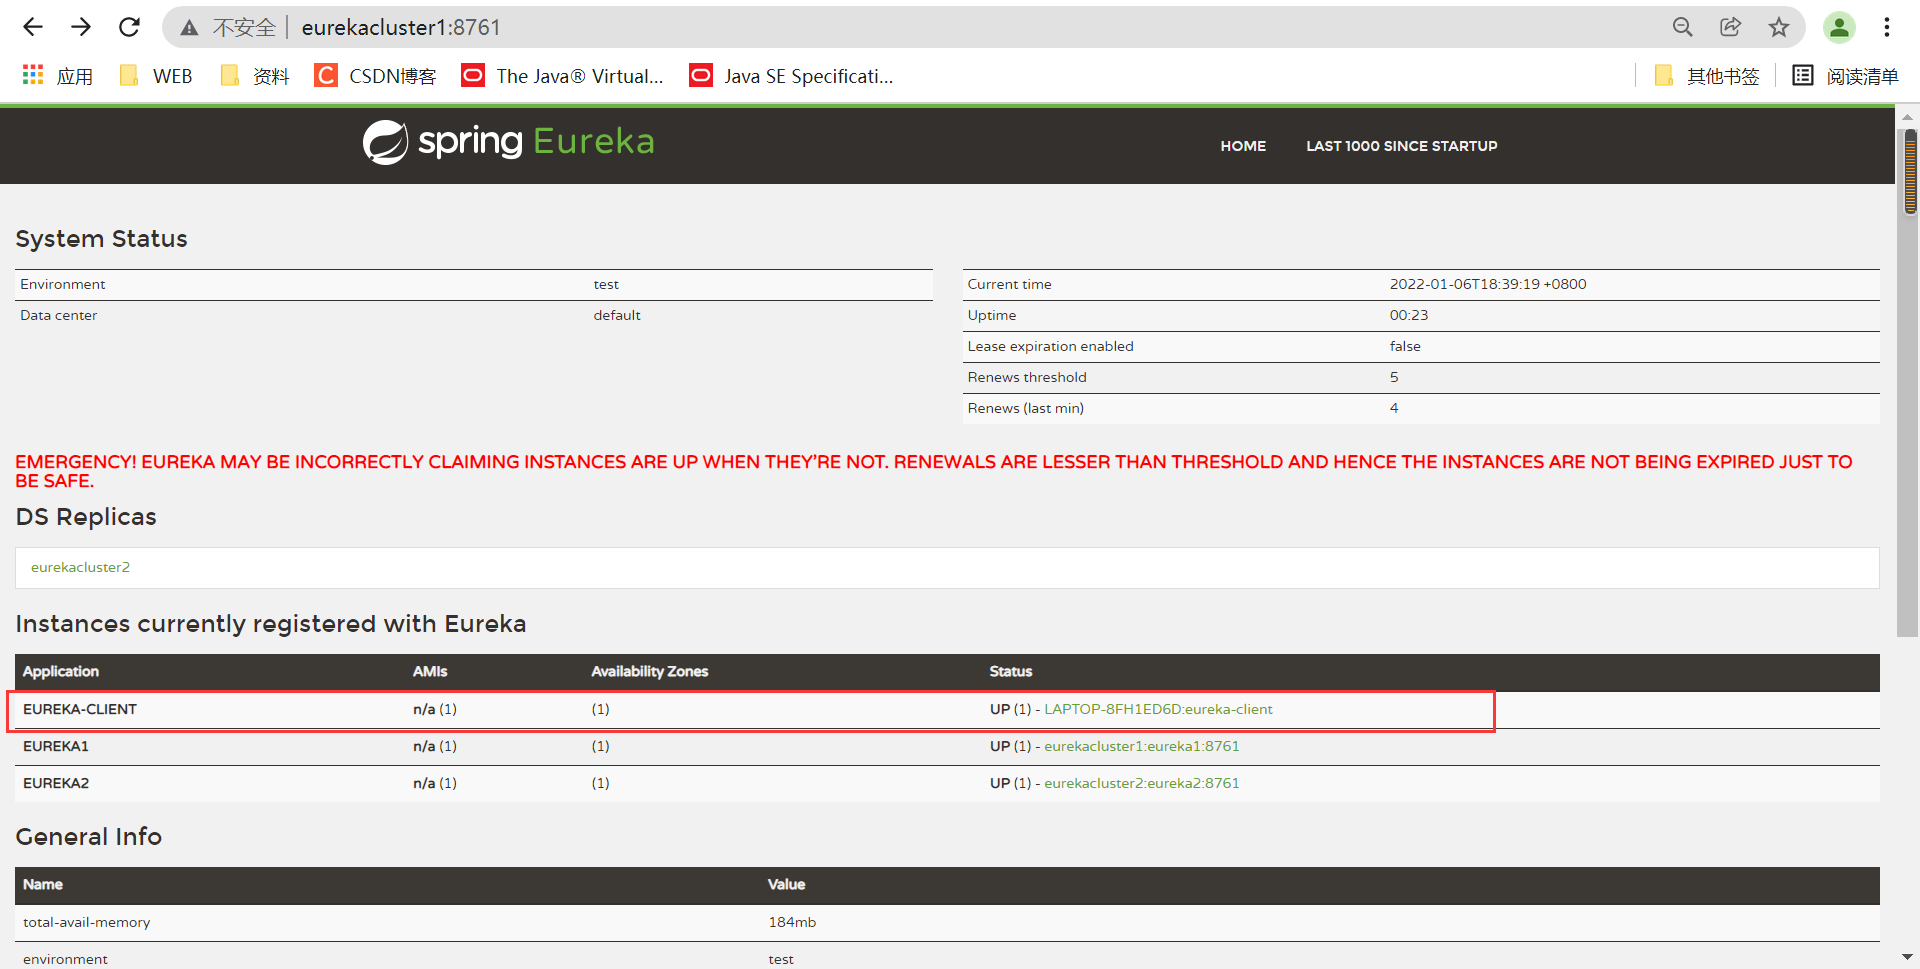Open the Java SE Specification bookmark
This screenshot has width=1920, height=969.
pos(792,76)
